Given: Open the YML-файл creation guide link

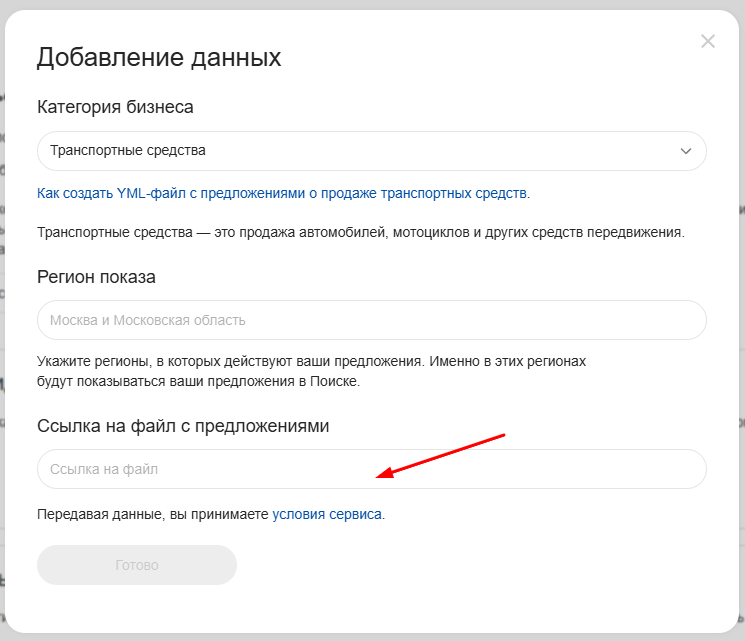Looking at the screenshot, I should [283, 193].
